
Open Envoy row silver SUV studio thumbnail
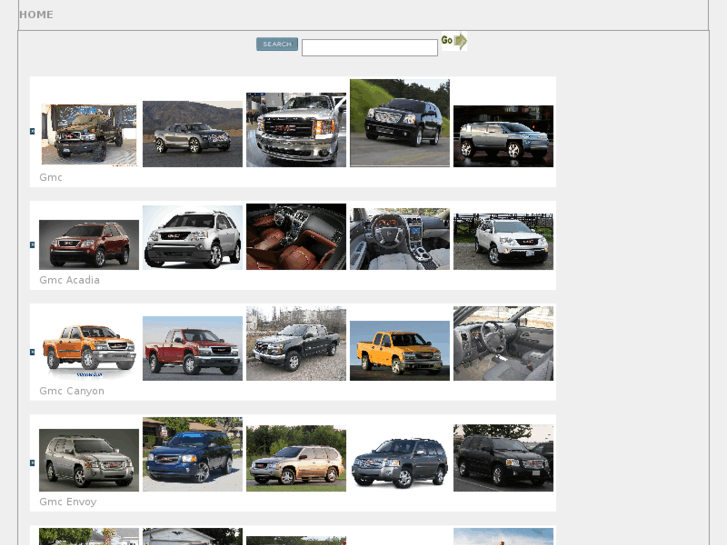(89, 460)
